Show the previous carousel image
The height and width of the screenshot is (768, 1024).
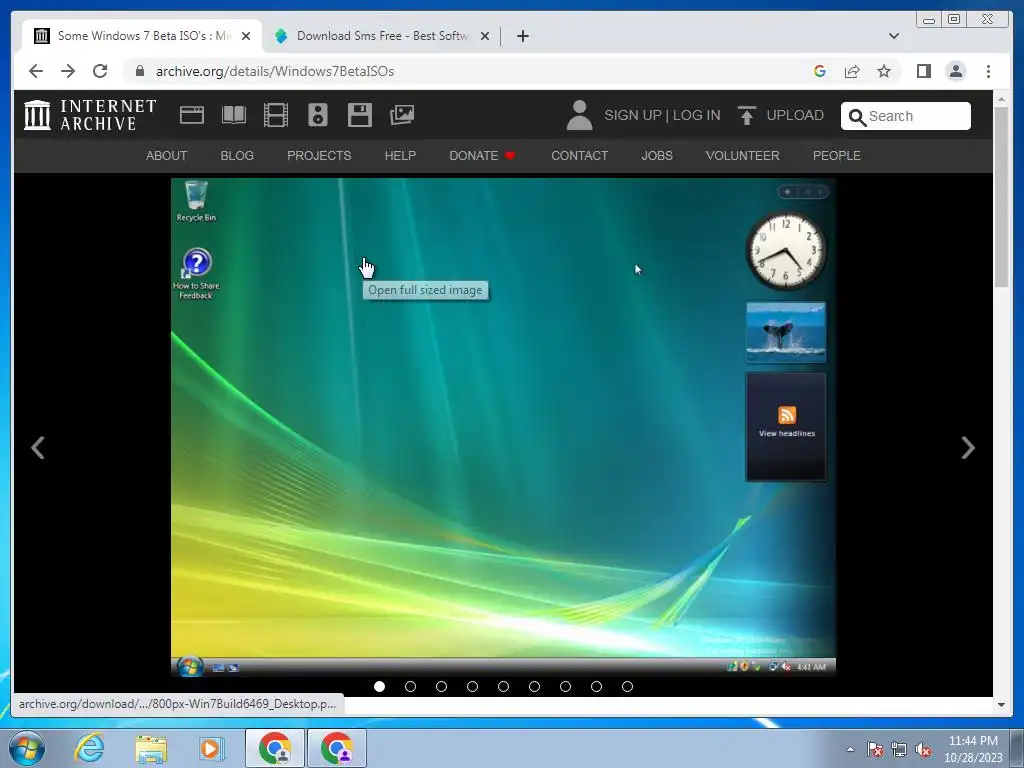click(38, 448)
